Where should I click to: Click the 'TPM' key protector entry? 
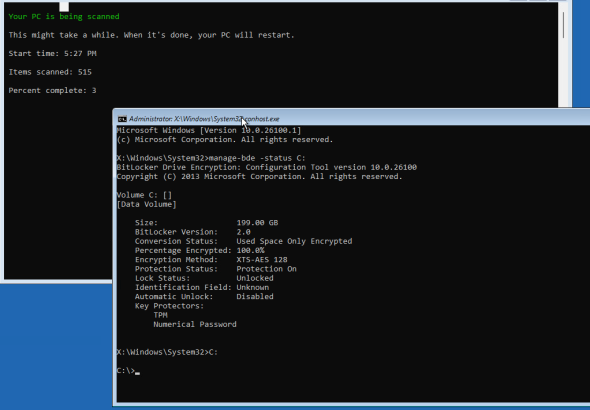(x=160, y=315)
